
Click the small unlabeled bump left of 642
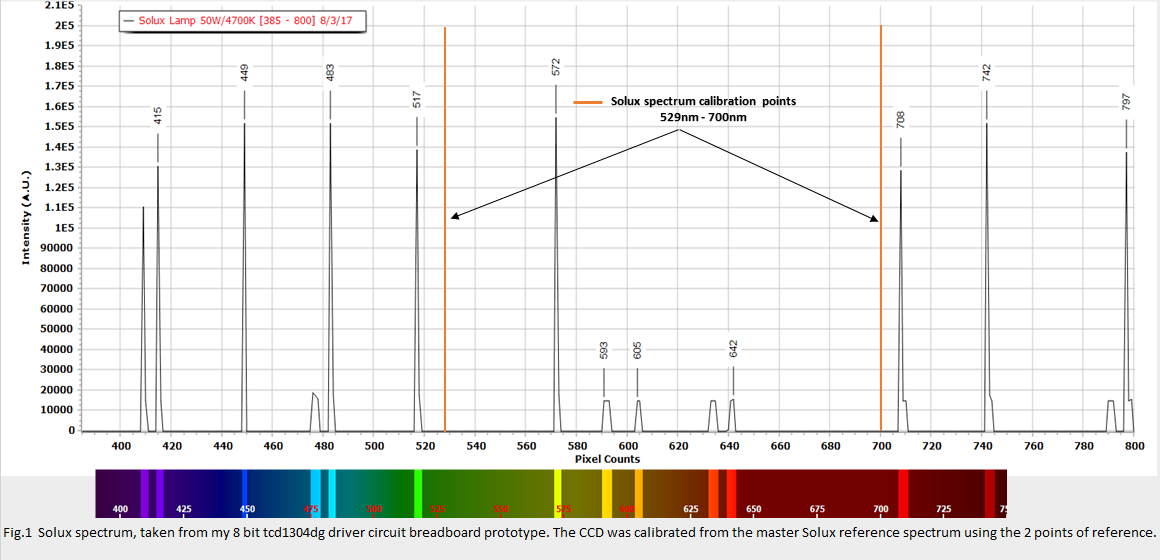713,416
